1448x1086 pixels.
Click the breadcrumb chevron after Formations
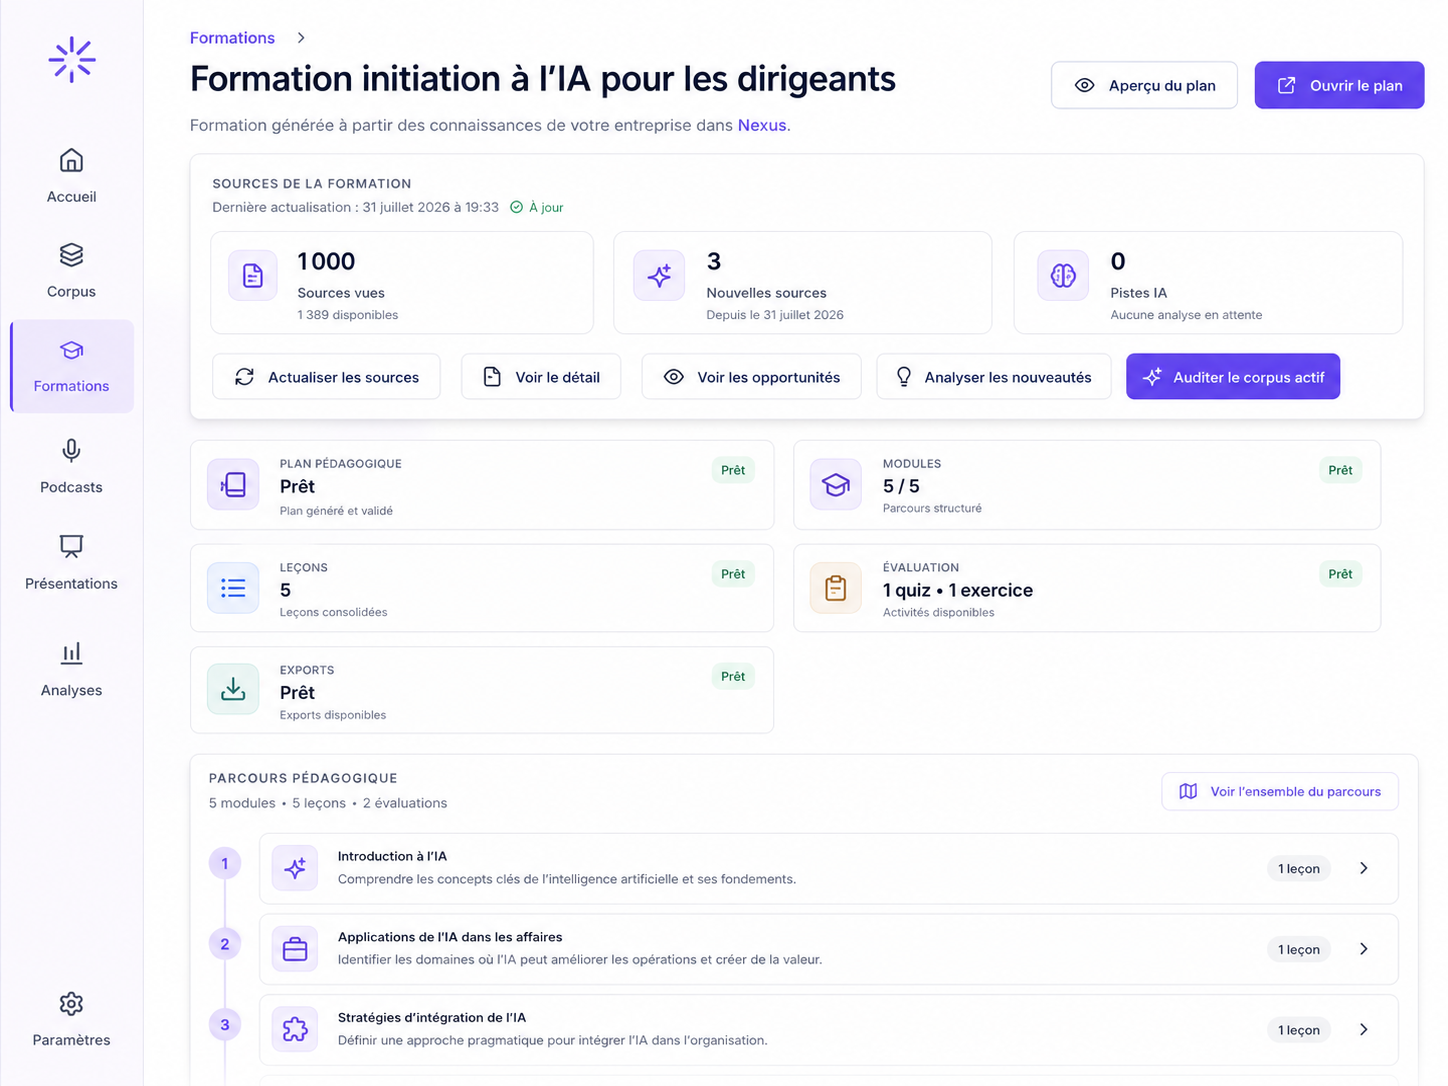(301, 38)
